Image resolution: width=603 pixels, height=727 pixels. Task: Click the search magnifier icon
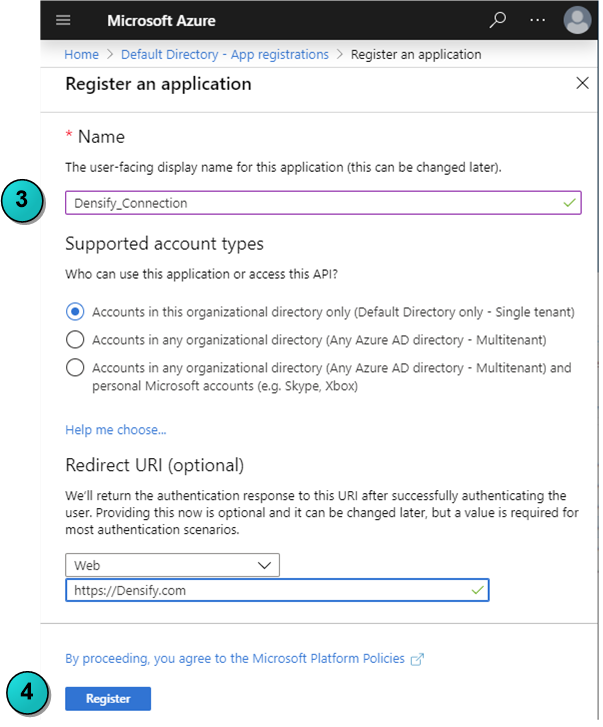[498, 20]
